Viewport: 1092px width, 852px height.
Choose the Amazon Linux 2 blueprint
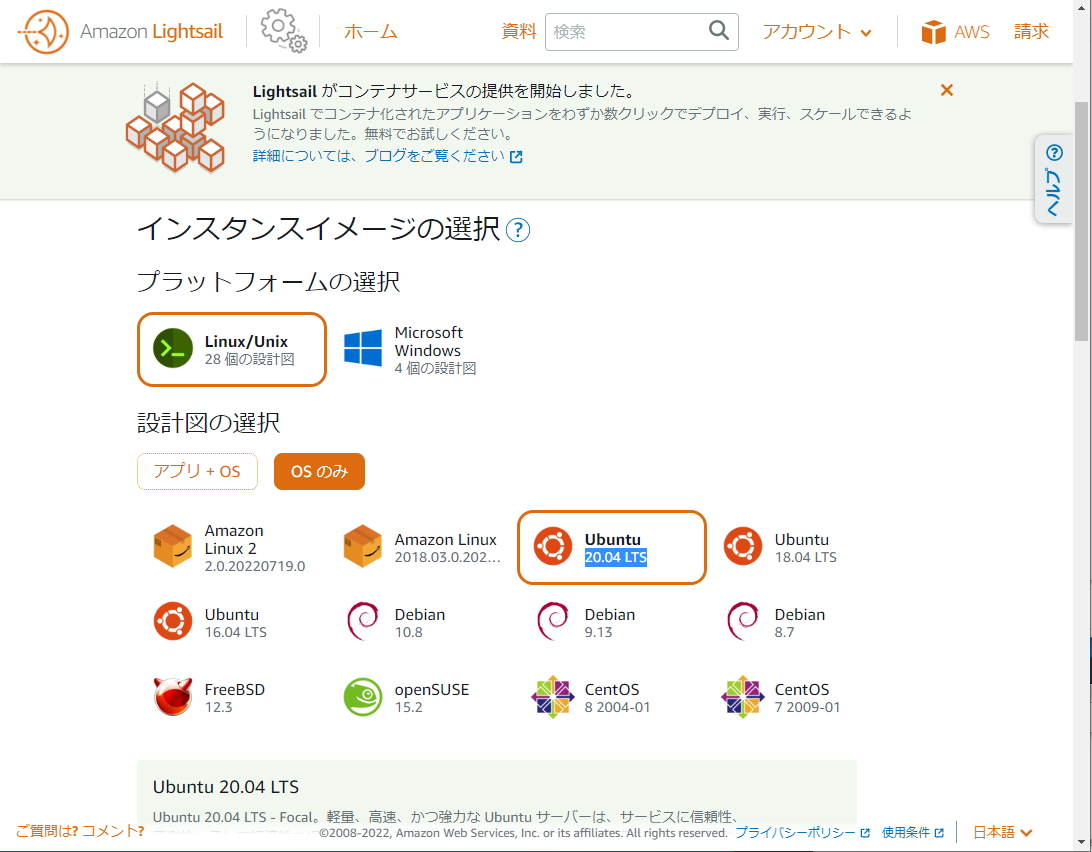pos(232,548)
